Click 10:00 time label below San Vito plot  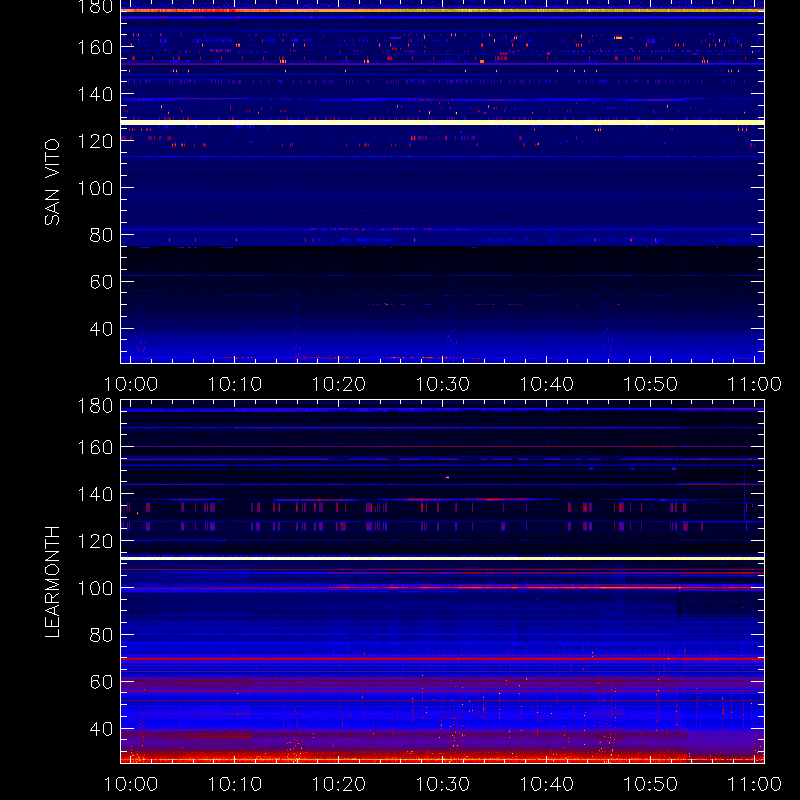pyautogui.click(x=131, y=384)
